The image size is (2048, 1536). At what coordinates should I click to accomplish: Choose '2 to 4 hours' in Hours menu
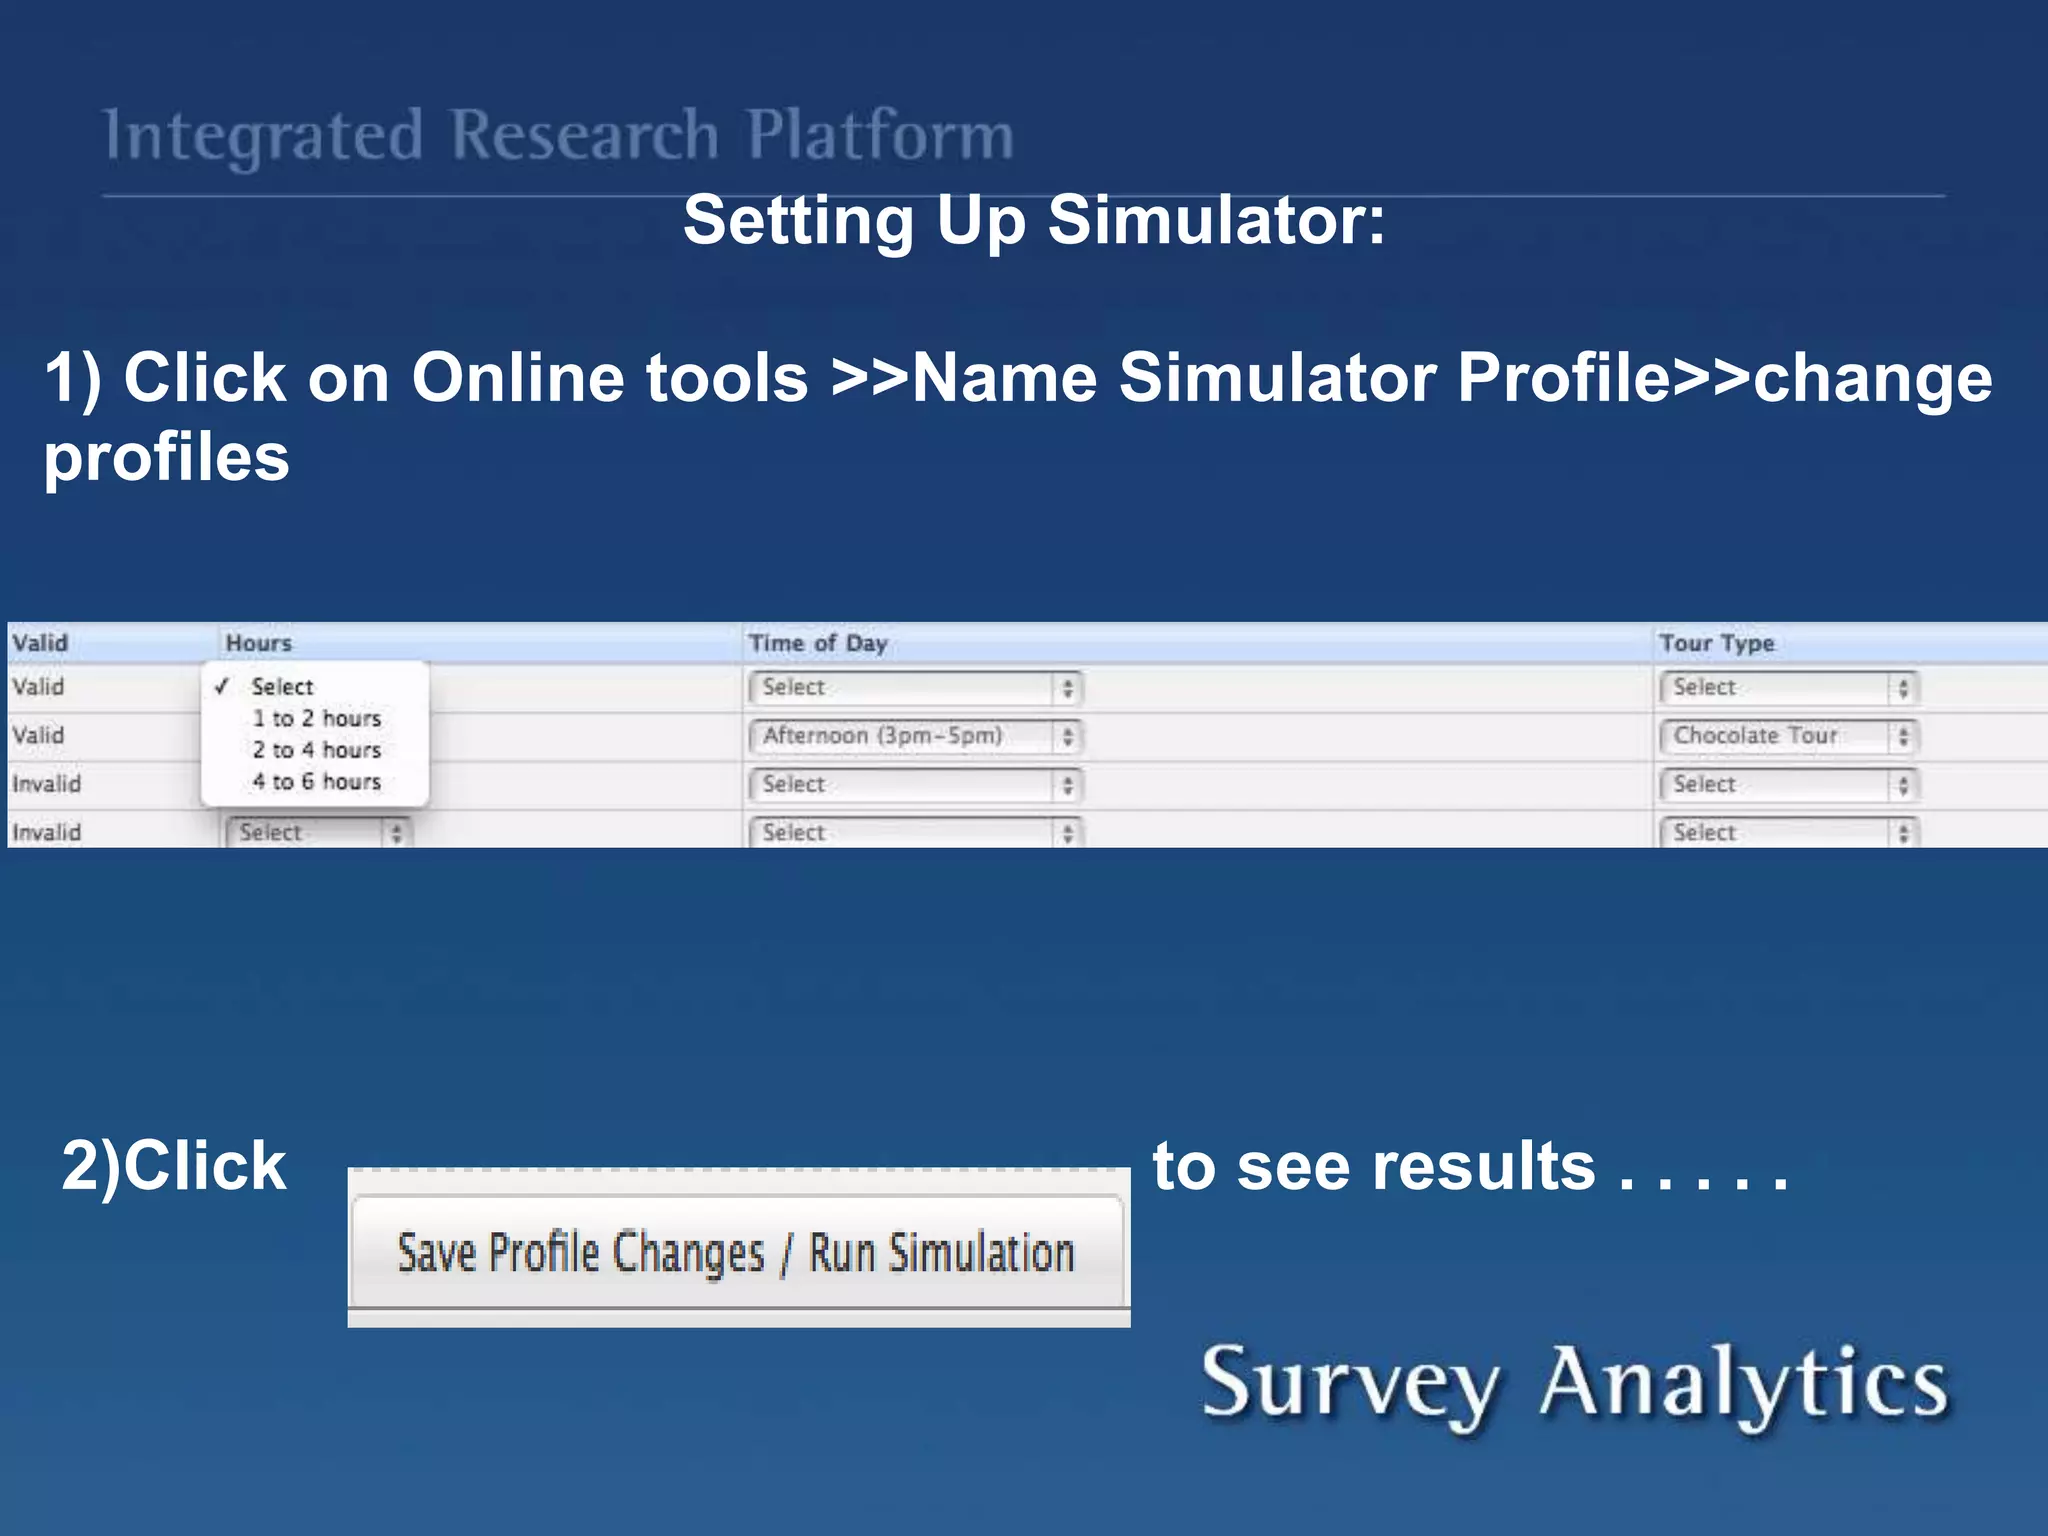tap(316, 750)
